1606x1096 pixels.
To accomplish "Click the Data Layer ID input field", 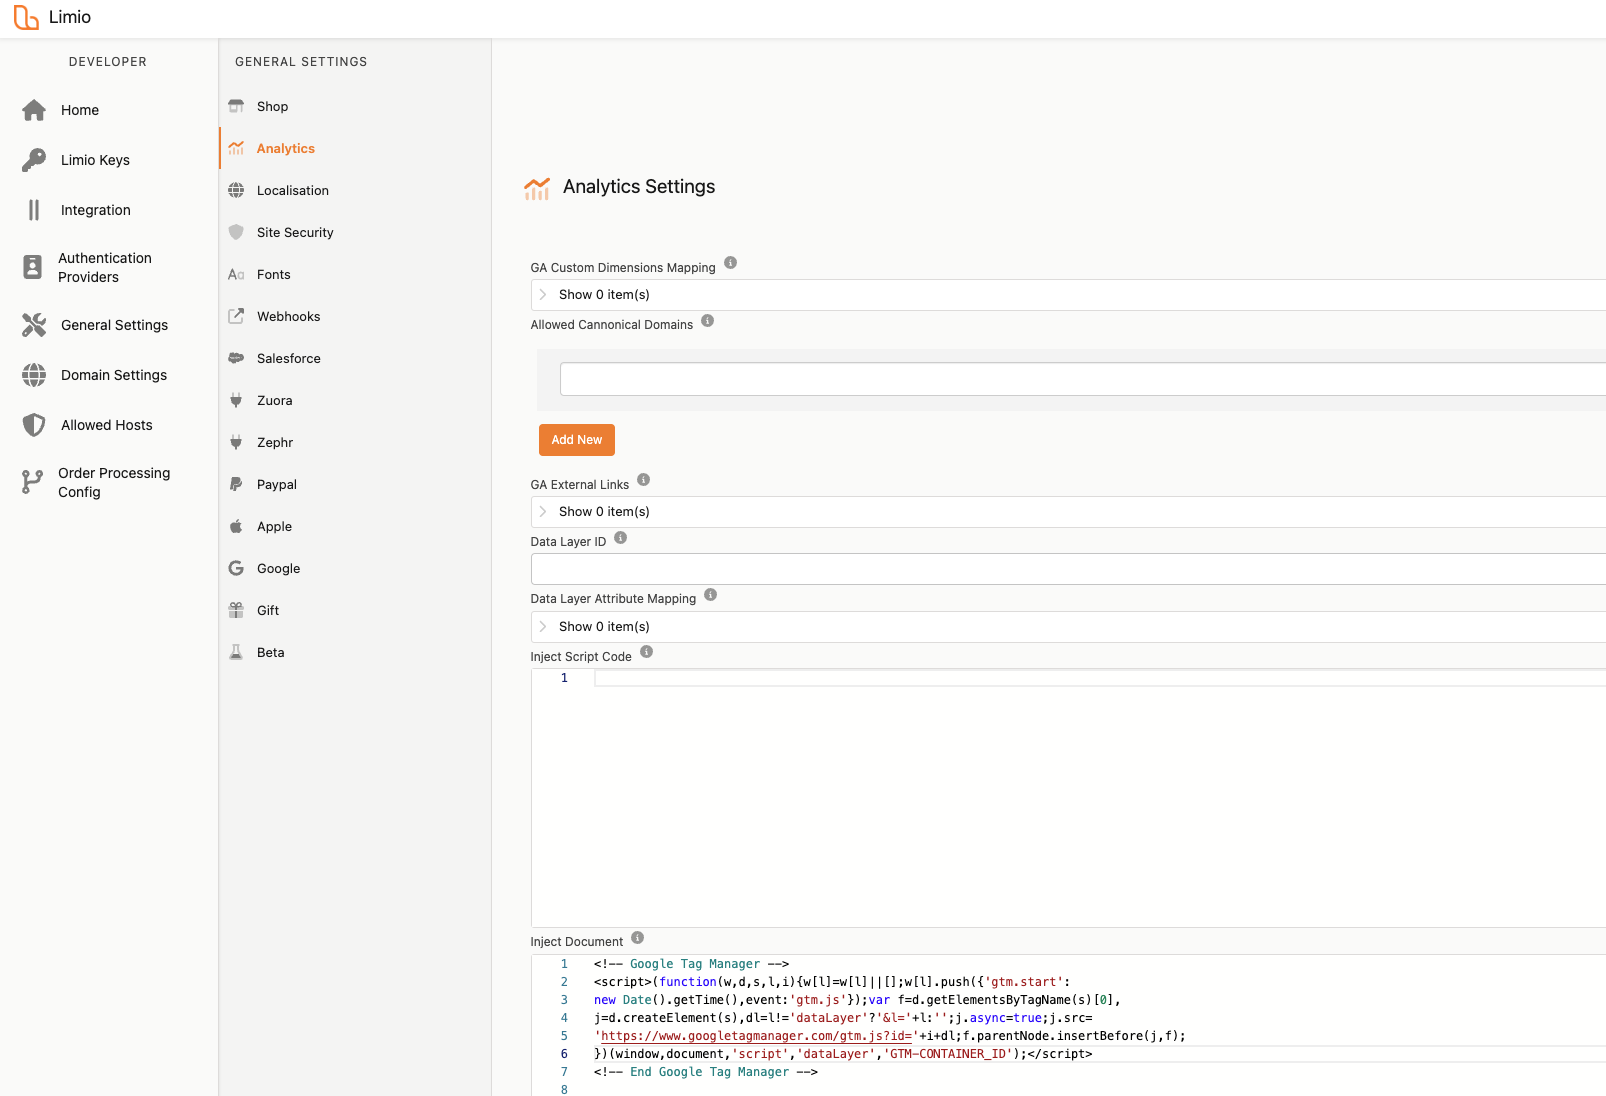I will pyautogui.click(x=1068, y=569).
